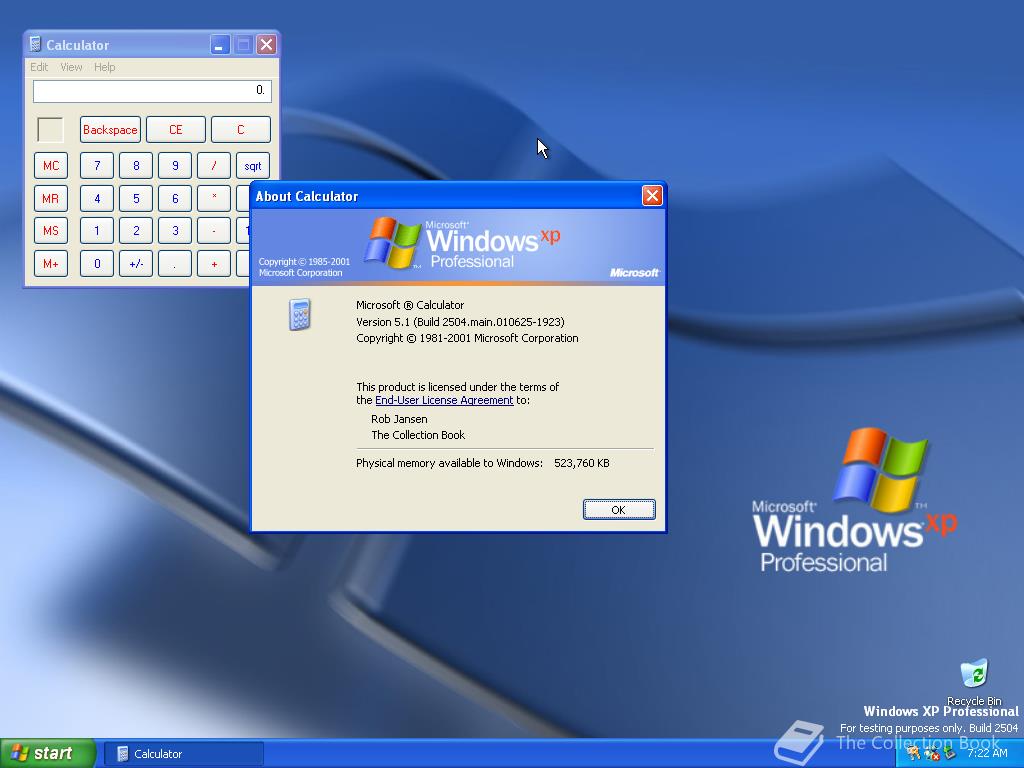Click digit 9 on Calculator keypad
The image size is (1024, 768).
(175, 166)
